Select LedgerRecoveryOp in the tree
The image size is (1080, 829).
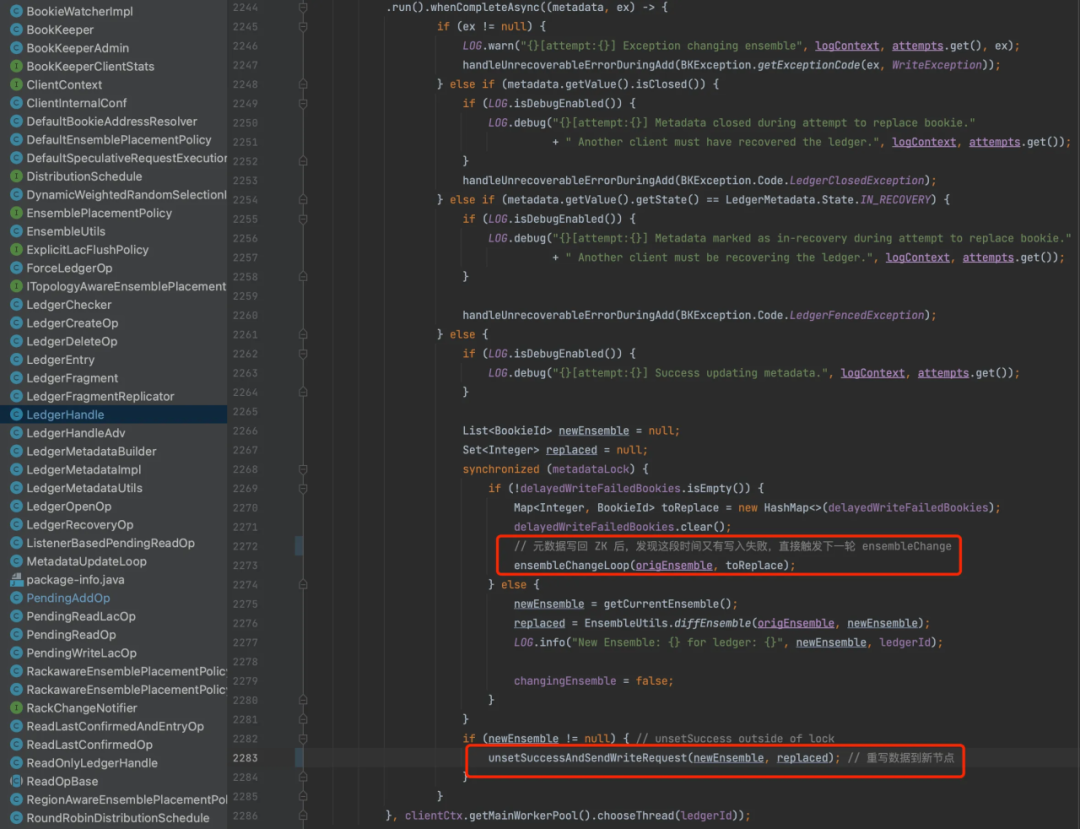[80, 525]
